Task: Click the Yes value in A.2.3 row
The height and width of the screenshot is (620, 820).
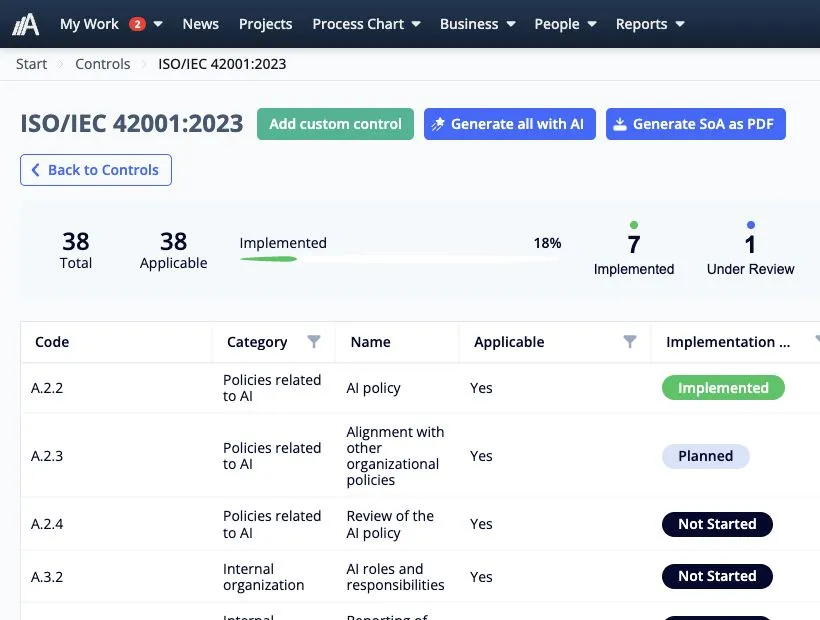Action: tap(481, 456)
